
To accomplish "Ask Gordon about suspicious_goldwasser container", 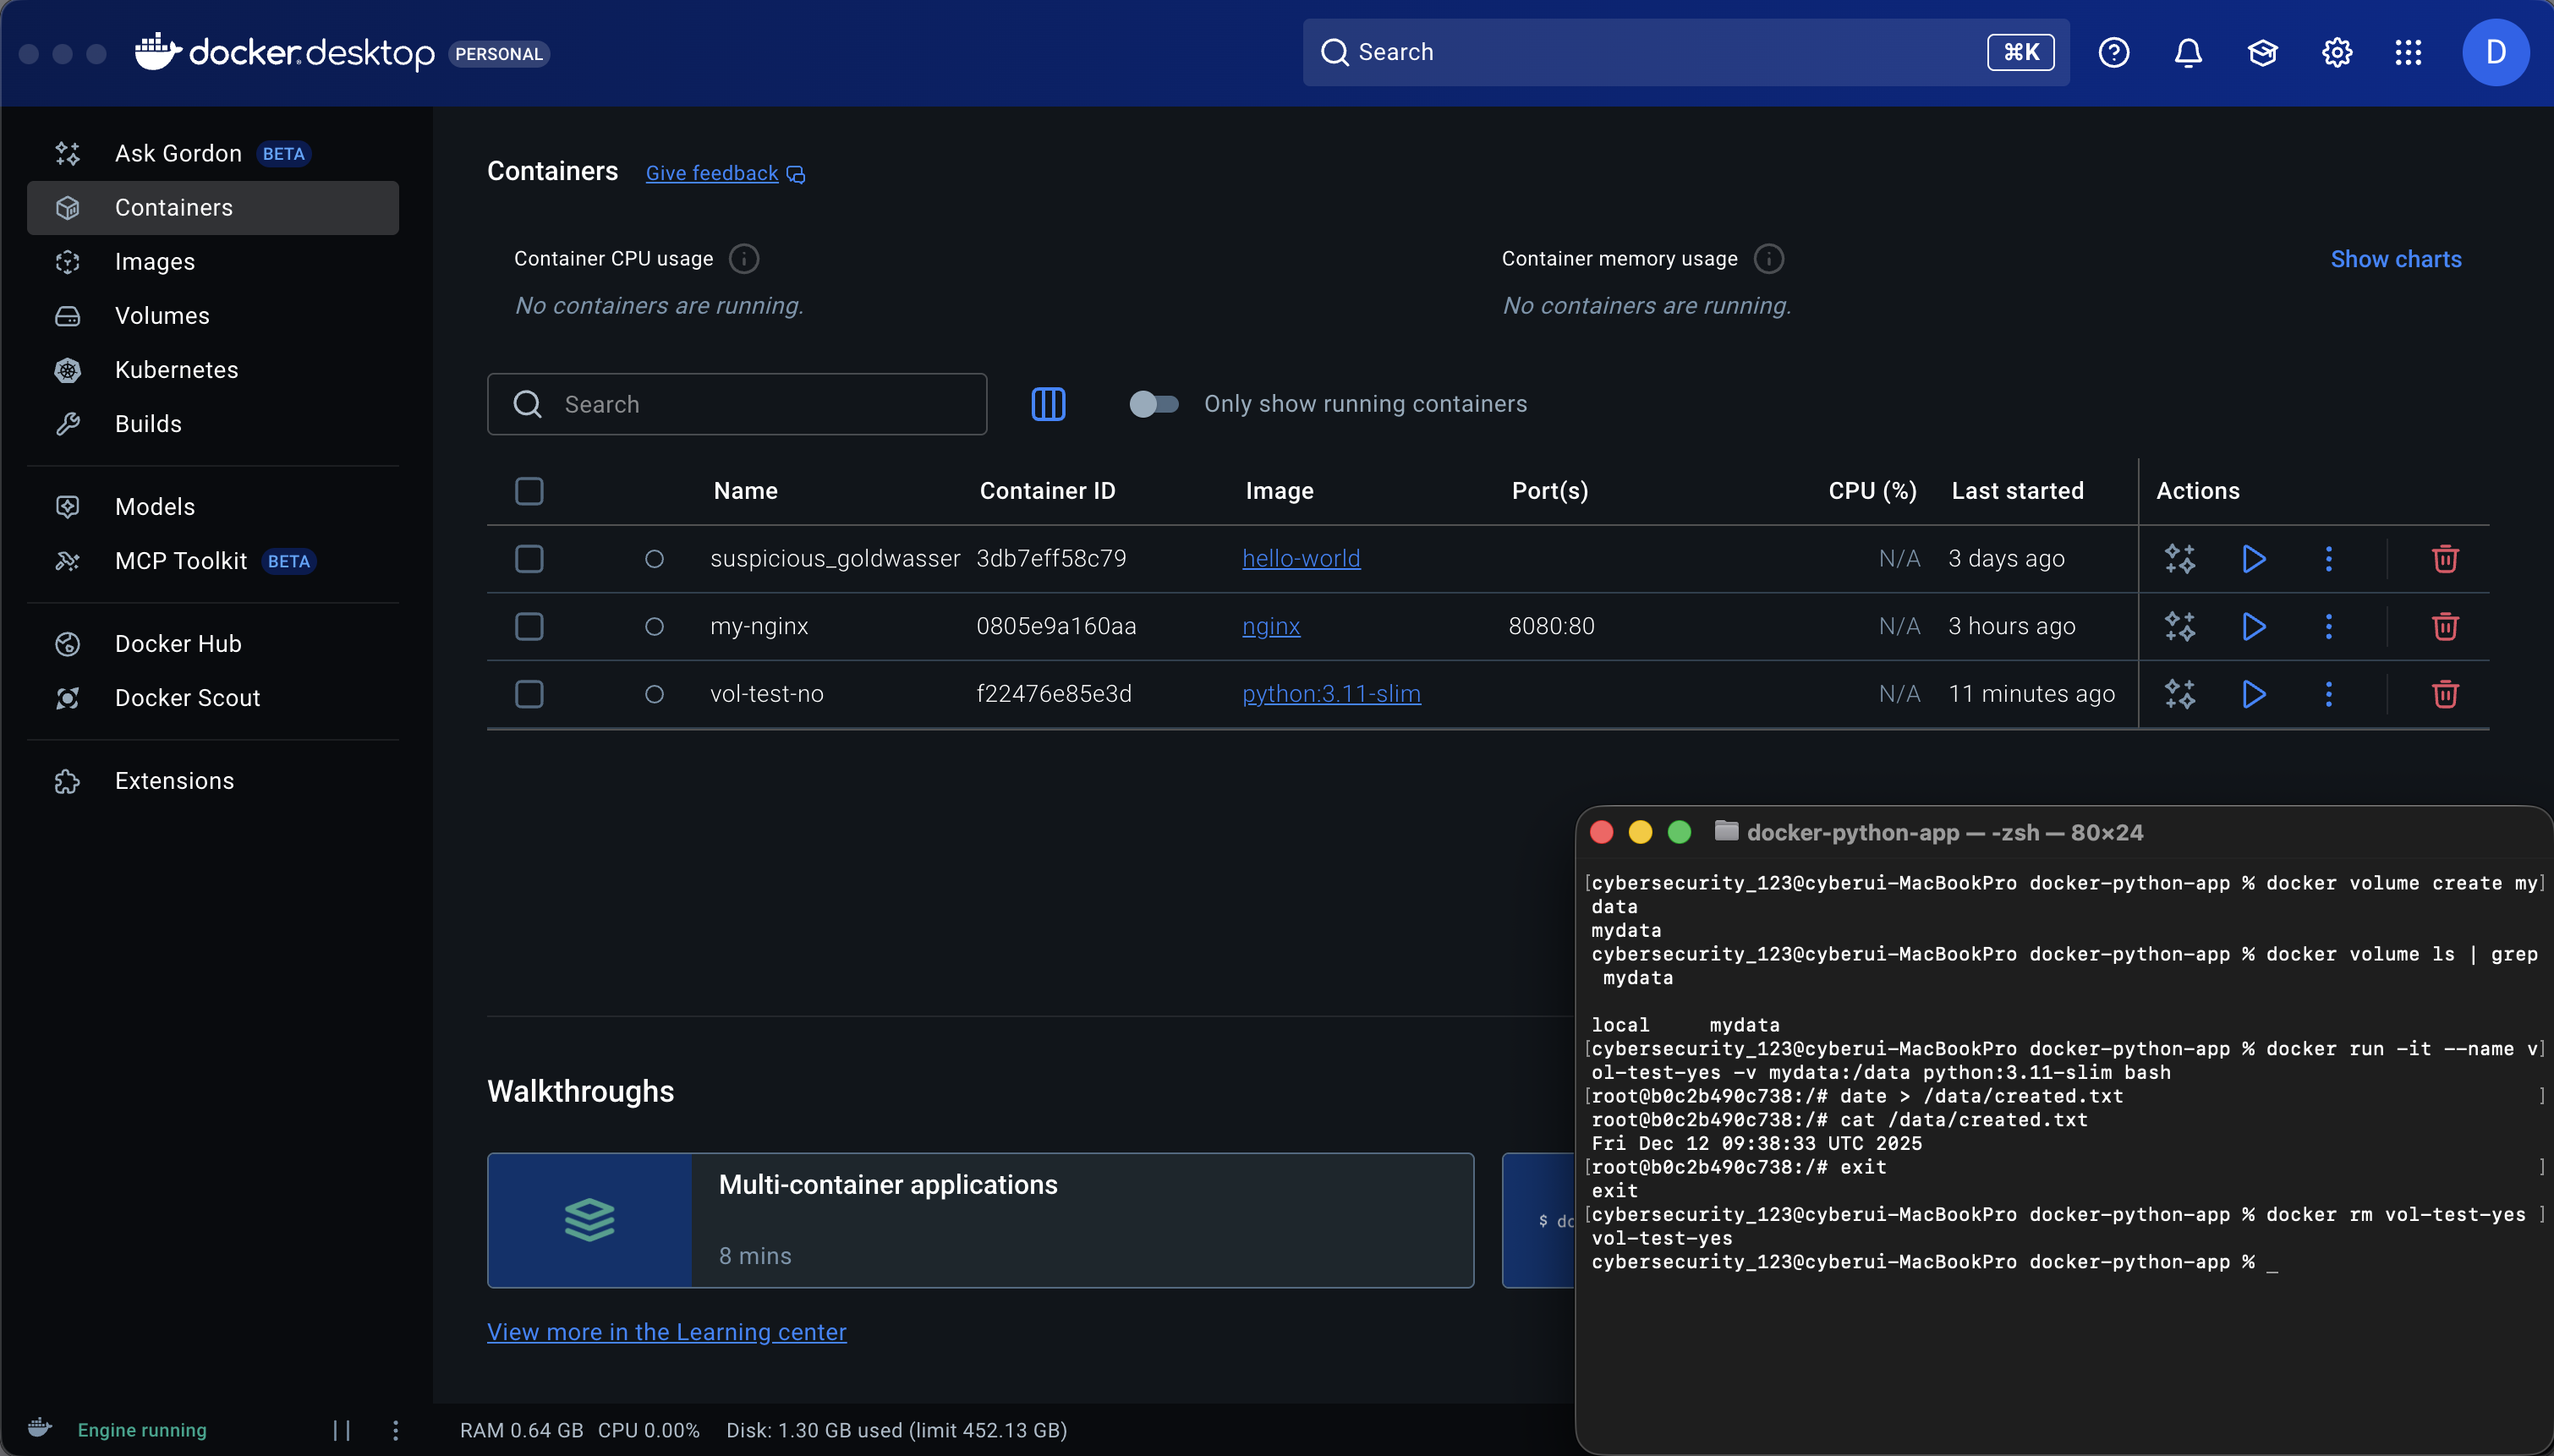I will click(2180, 559).
